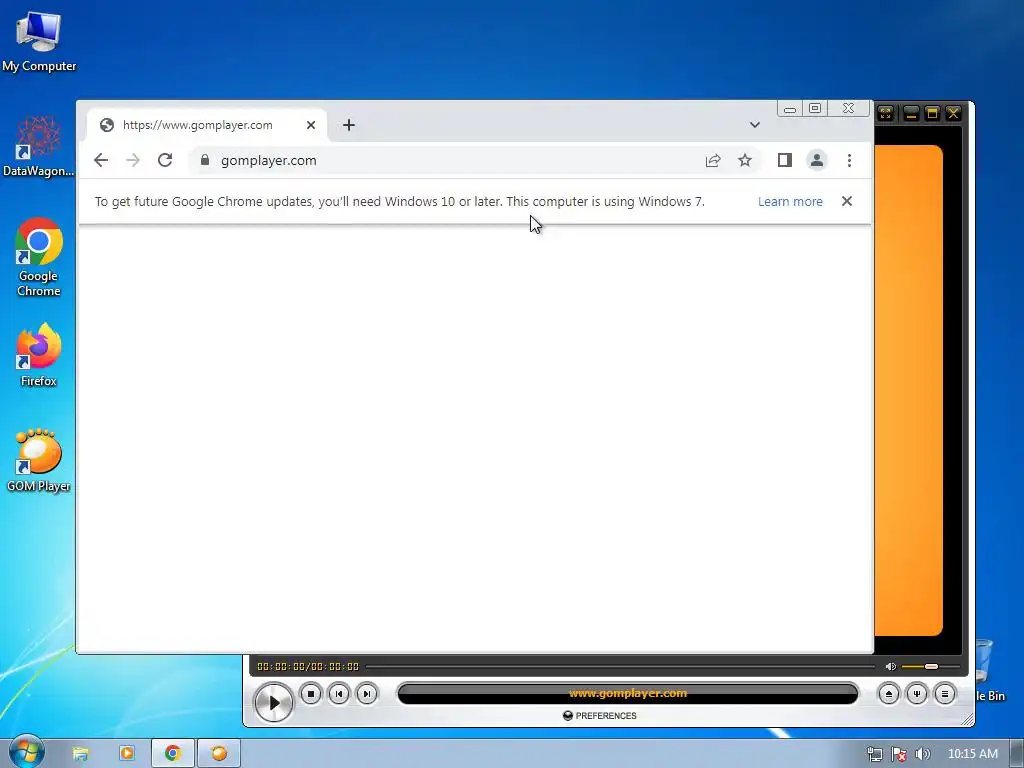The image size is (1024, 768).
Task: Click the share page icon in address bar
Action: 712,161
